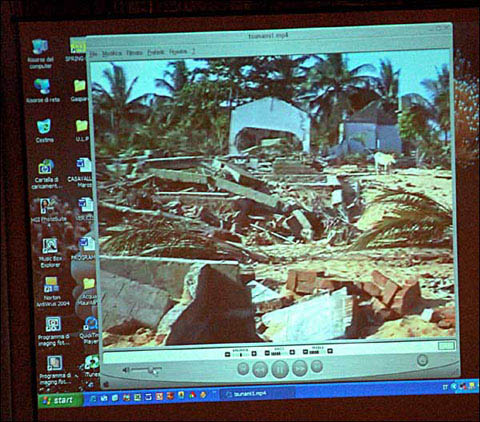Click the rewind button in QuickTime

coord(260,369)
